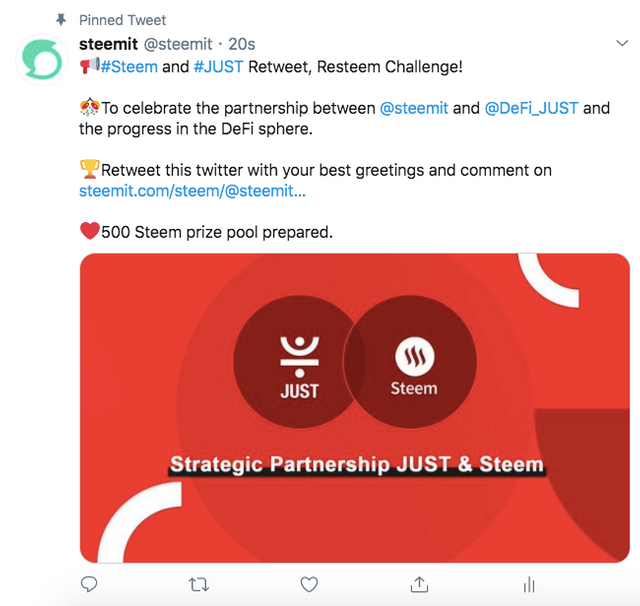The height and width of the screenshot is (606, 640).
Task: Click the reply speech bubble icon
Action: [89, 584]
